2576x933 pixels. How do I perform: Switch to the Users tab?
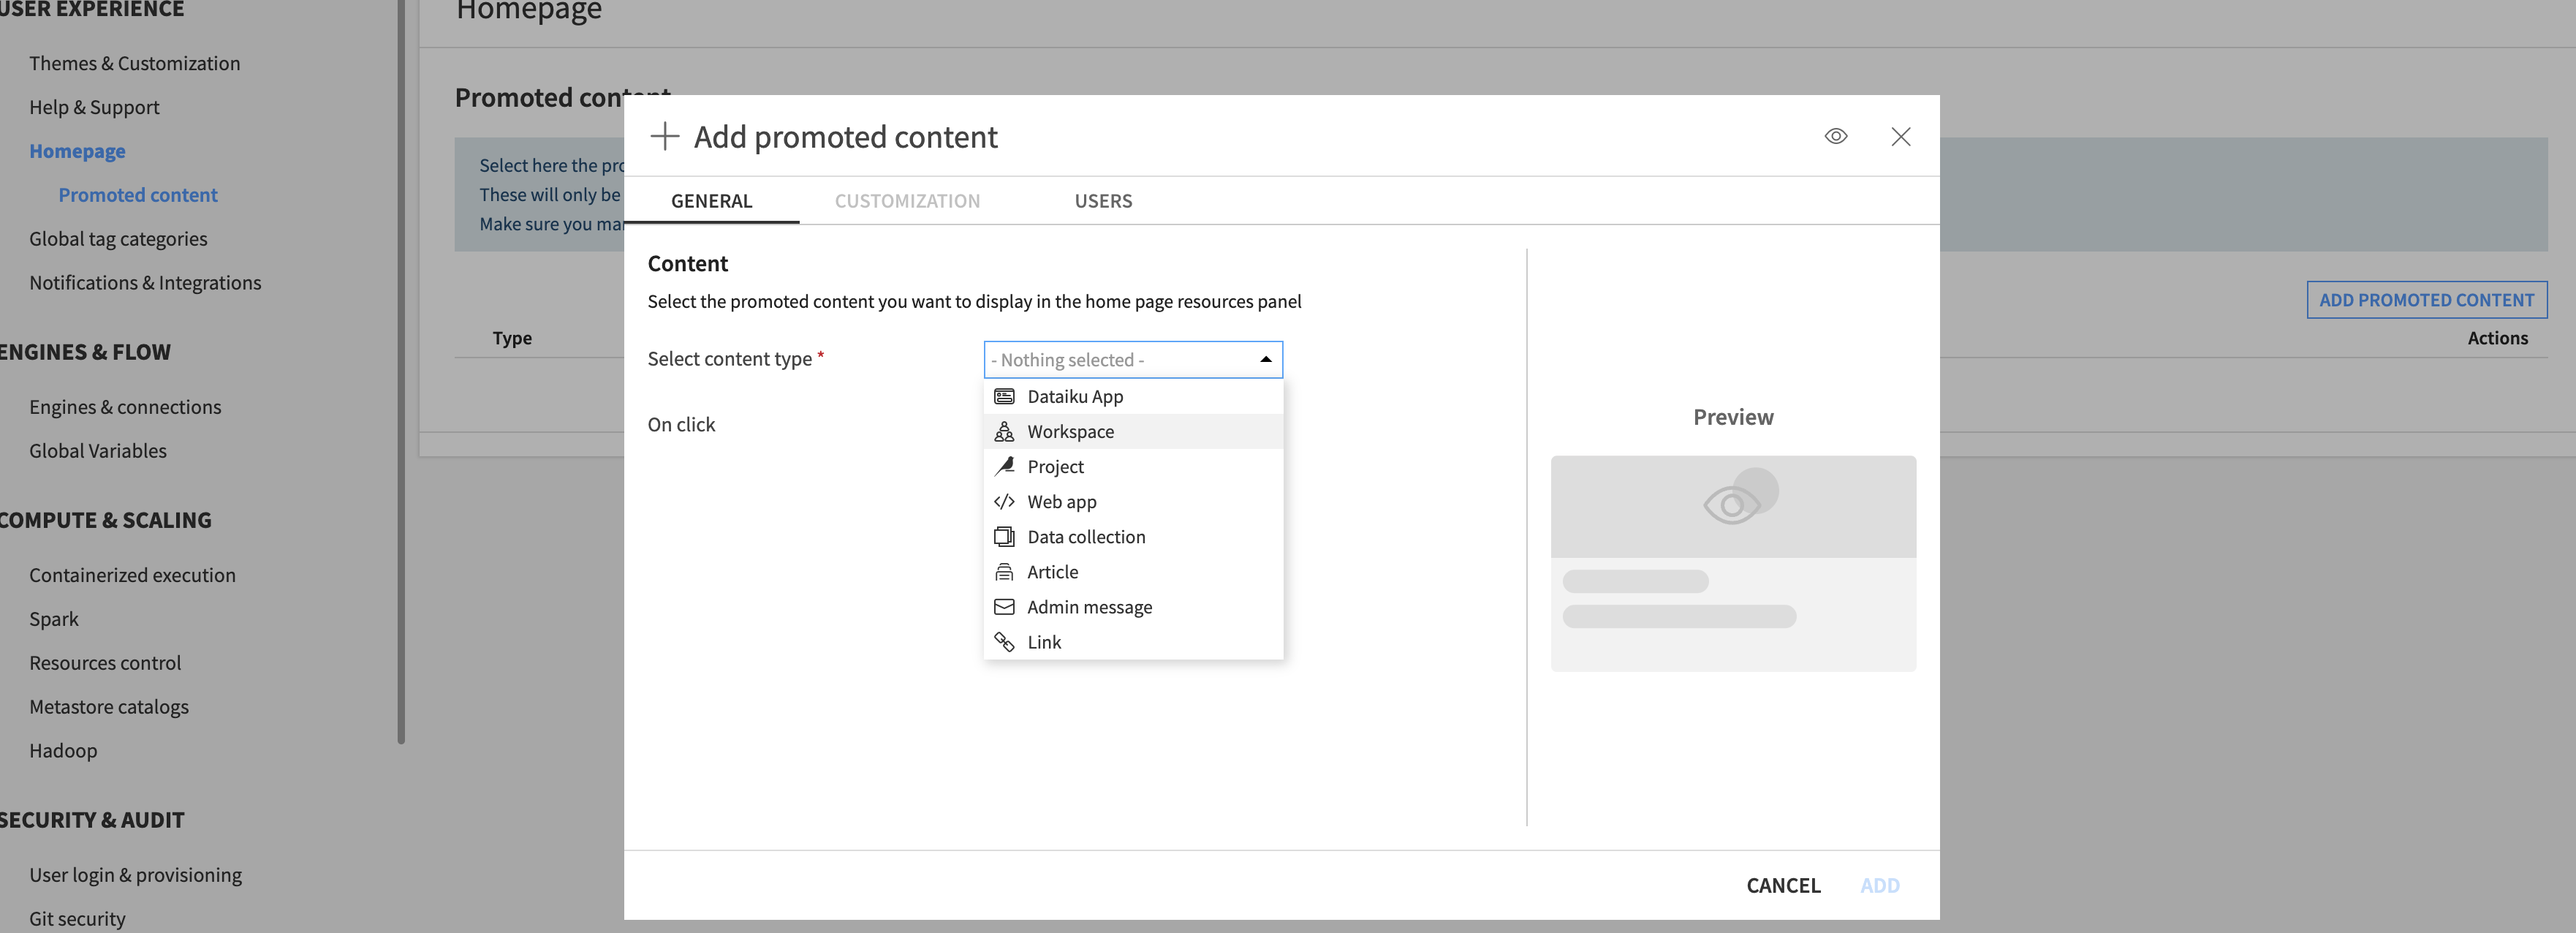(1103, 201)
